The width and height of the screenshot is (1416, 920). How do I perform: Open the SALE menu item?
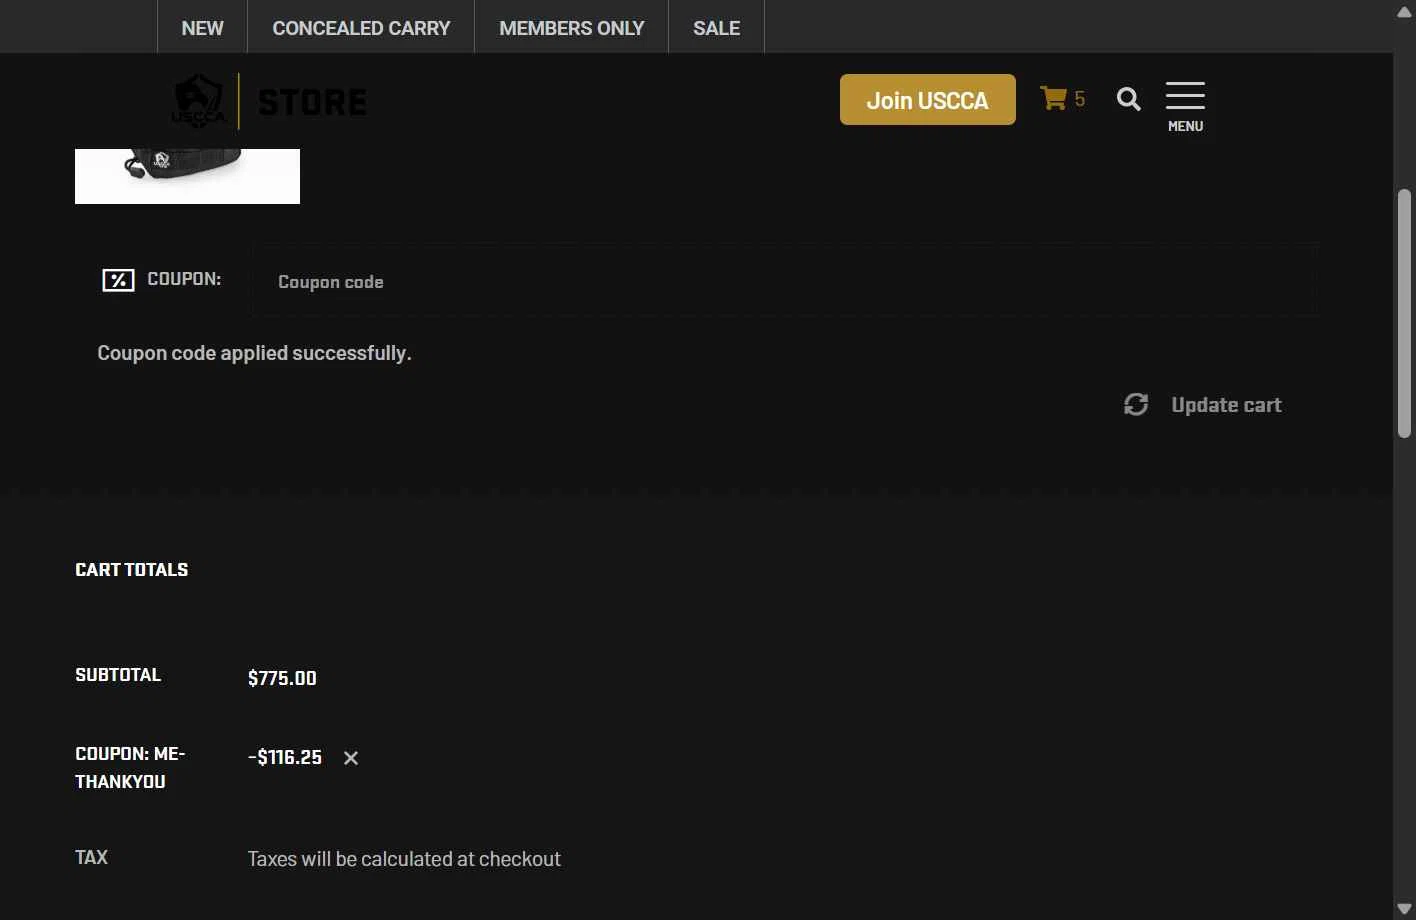(x=716, y=27)
